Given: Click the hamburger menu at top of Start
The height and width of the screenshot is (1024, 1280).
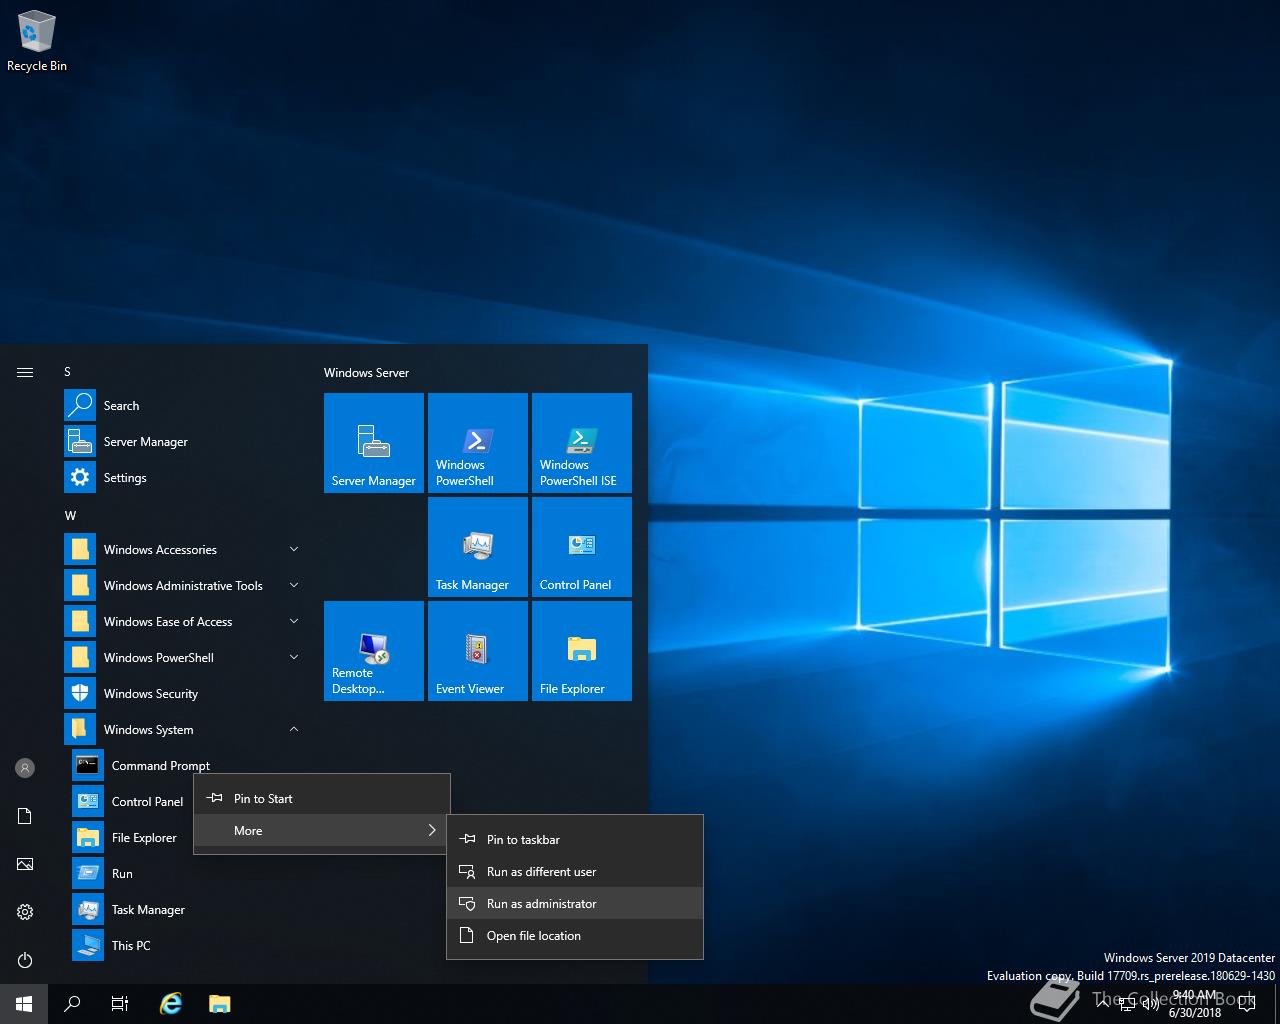Looking at the screenshot, I should point(25,372).
